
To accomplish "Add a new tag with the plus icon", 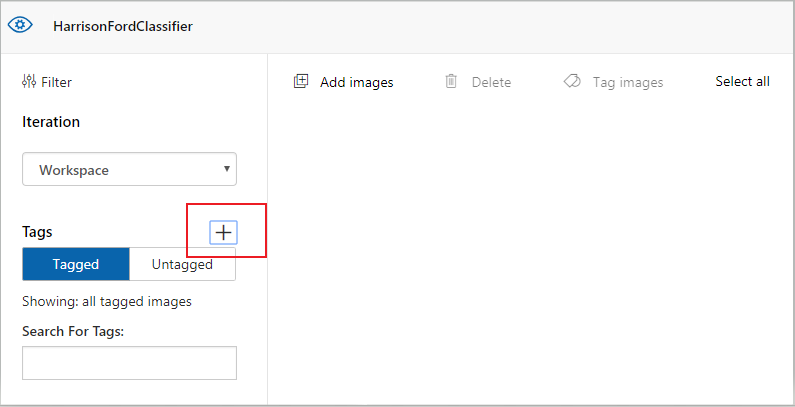I will coord(224,232).
